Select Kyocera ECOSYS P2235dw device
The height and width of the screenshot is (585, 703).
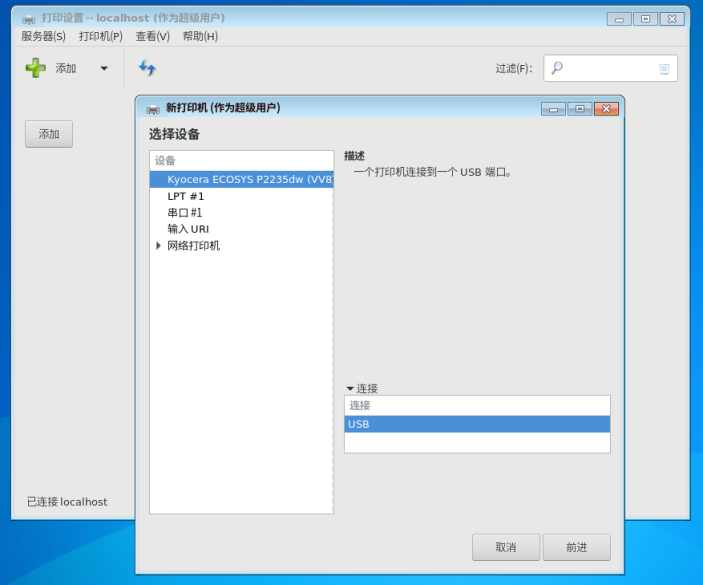click(242, 179)
